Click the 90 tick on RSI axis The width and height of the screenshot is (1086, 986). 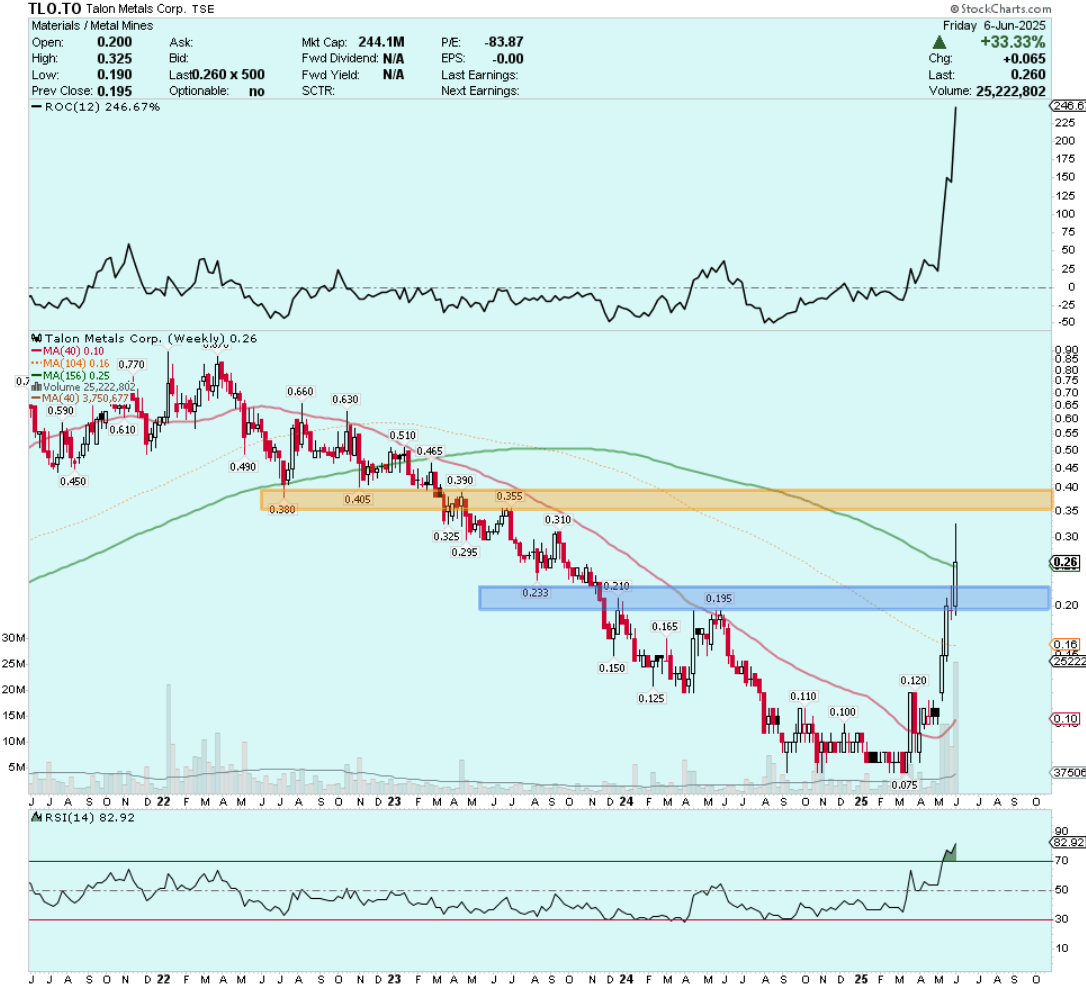pyautogui.click(x=1061, y=831)
